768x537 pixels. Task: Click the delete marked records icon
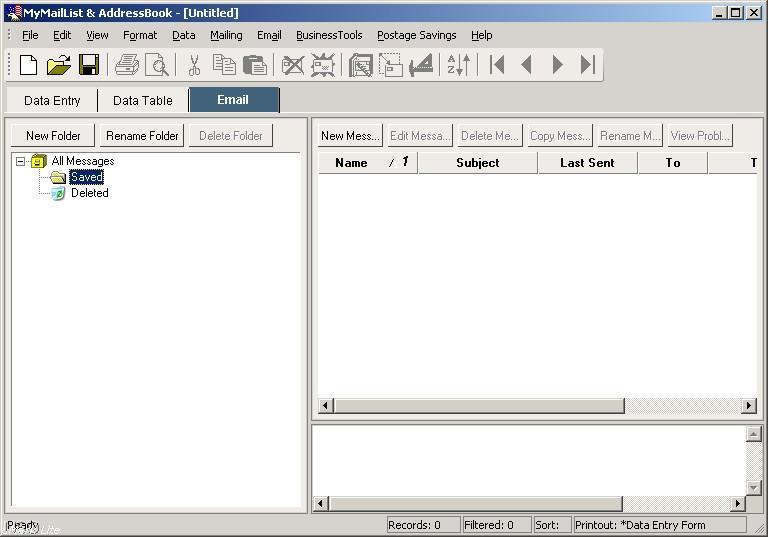pos(323,65)
